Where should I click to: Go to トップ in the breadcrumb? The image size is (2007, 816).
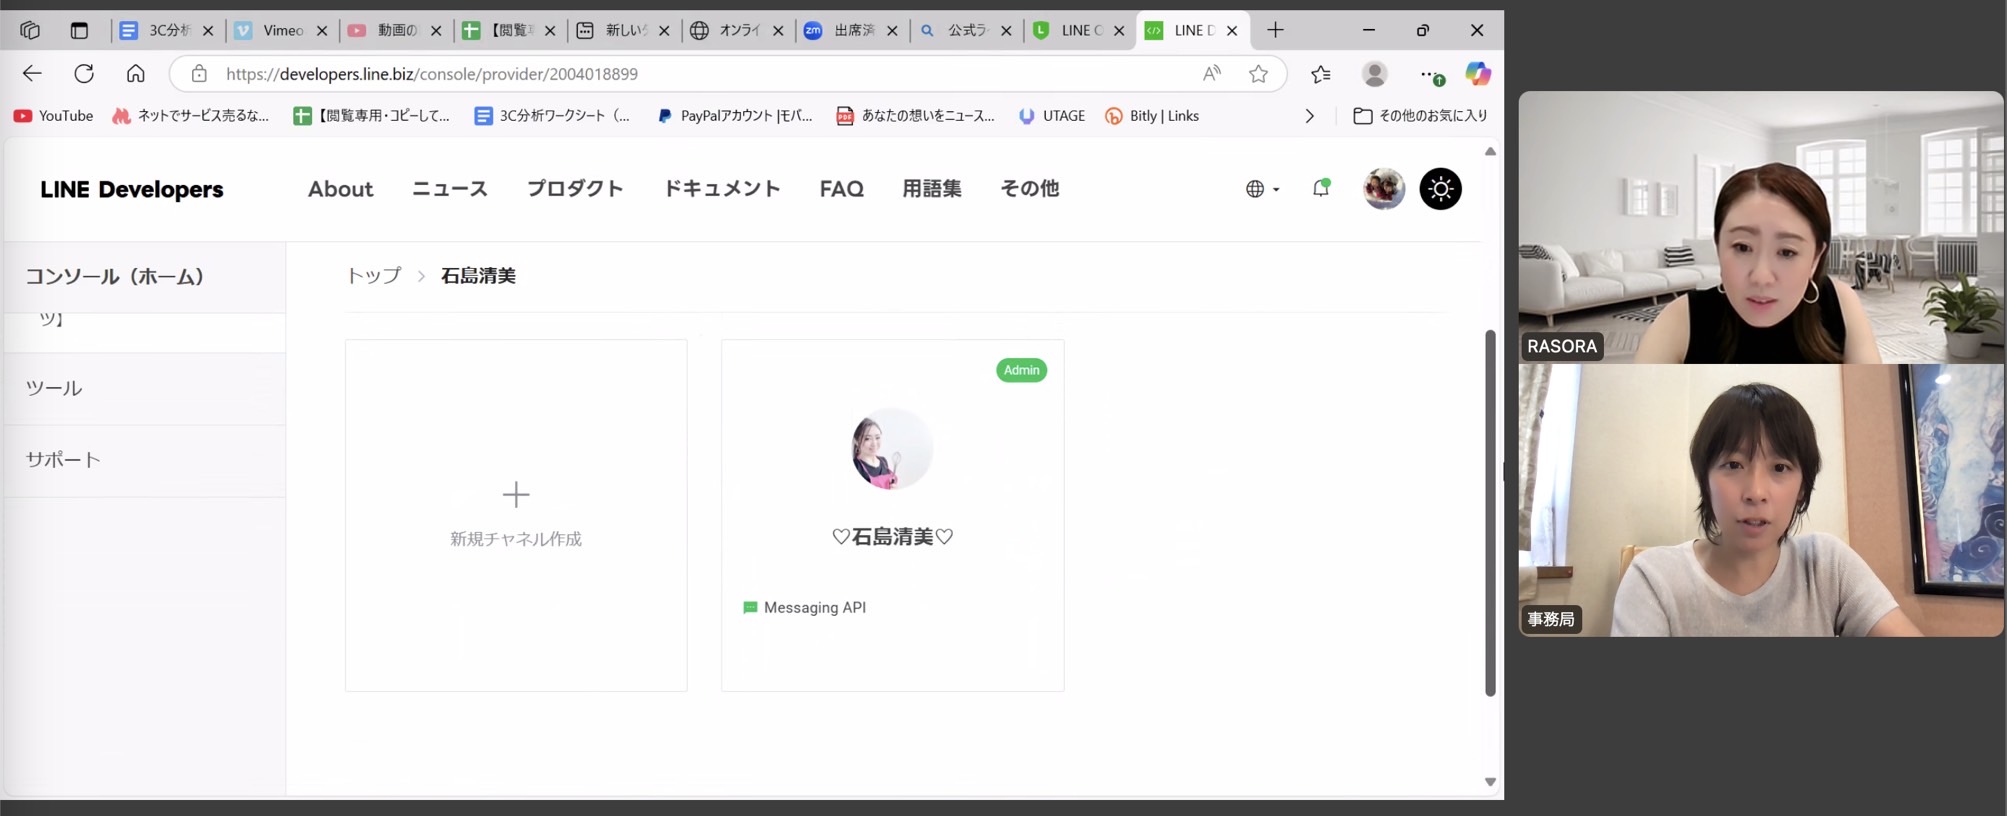pos(374,276)
